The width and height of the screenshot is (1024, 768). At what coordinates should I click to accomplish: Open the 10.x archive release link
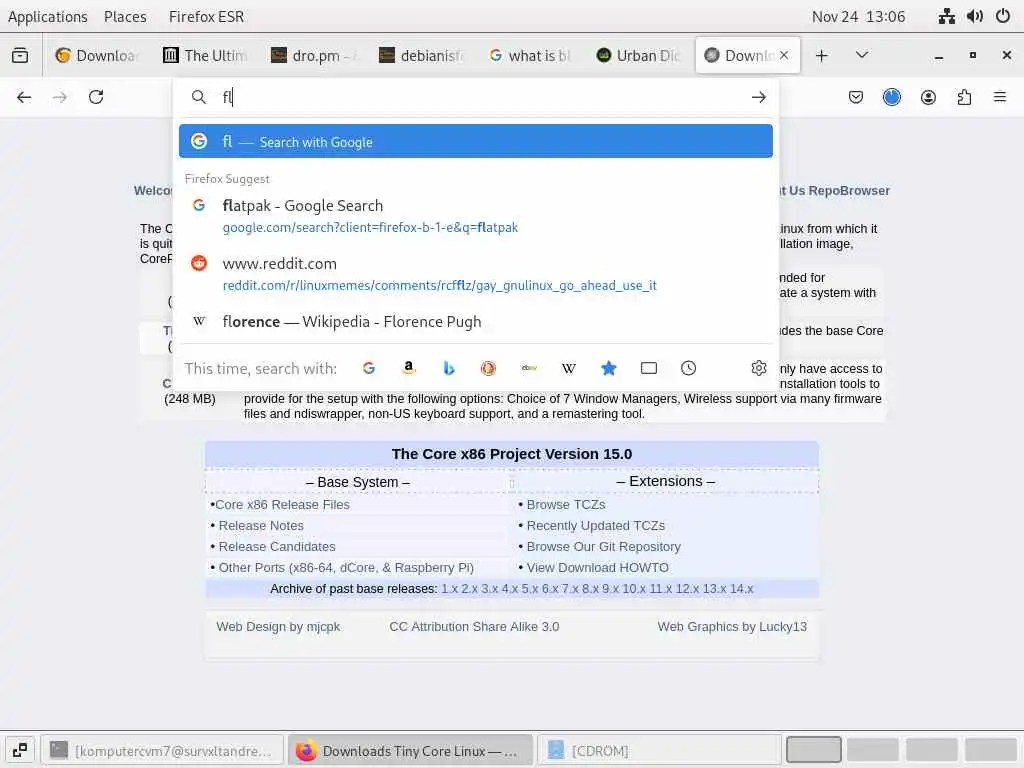(x=634, y=588)
